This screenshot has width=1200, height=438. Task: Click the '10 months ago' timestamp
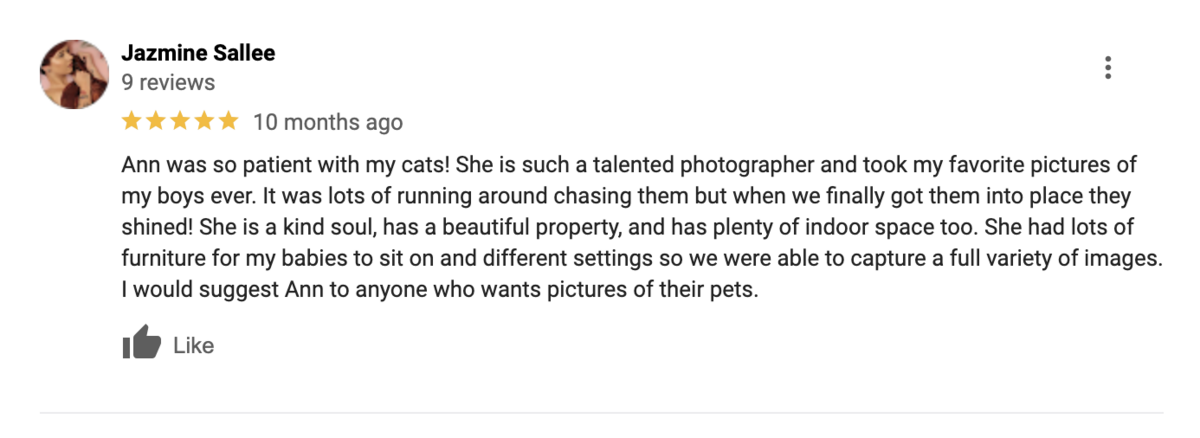tap(328, 122)
